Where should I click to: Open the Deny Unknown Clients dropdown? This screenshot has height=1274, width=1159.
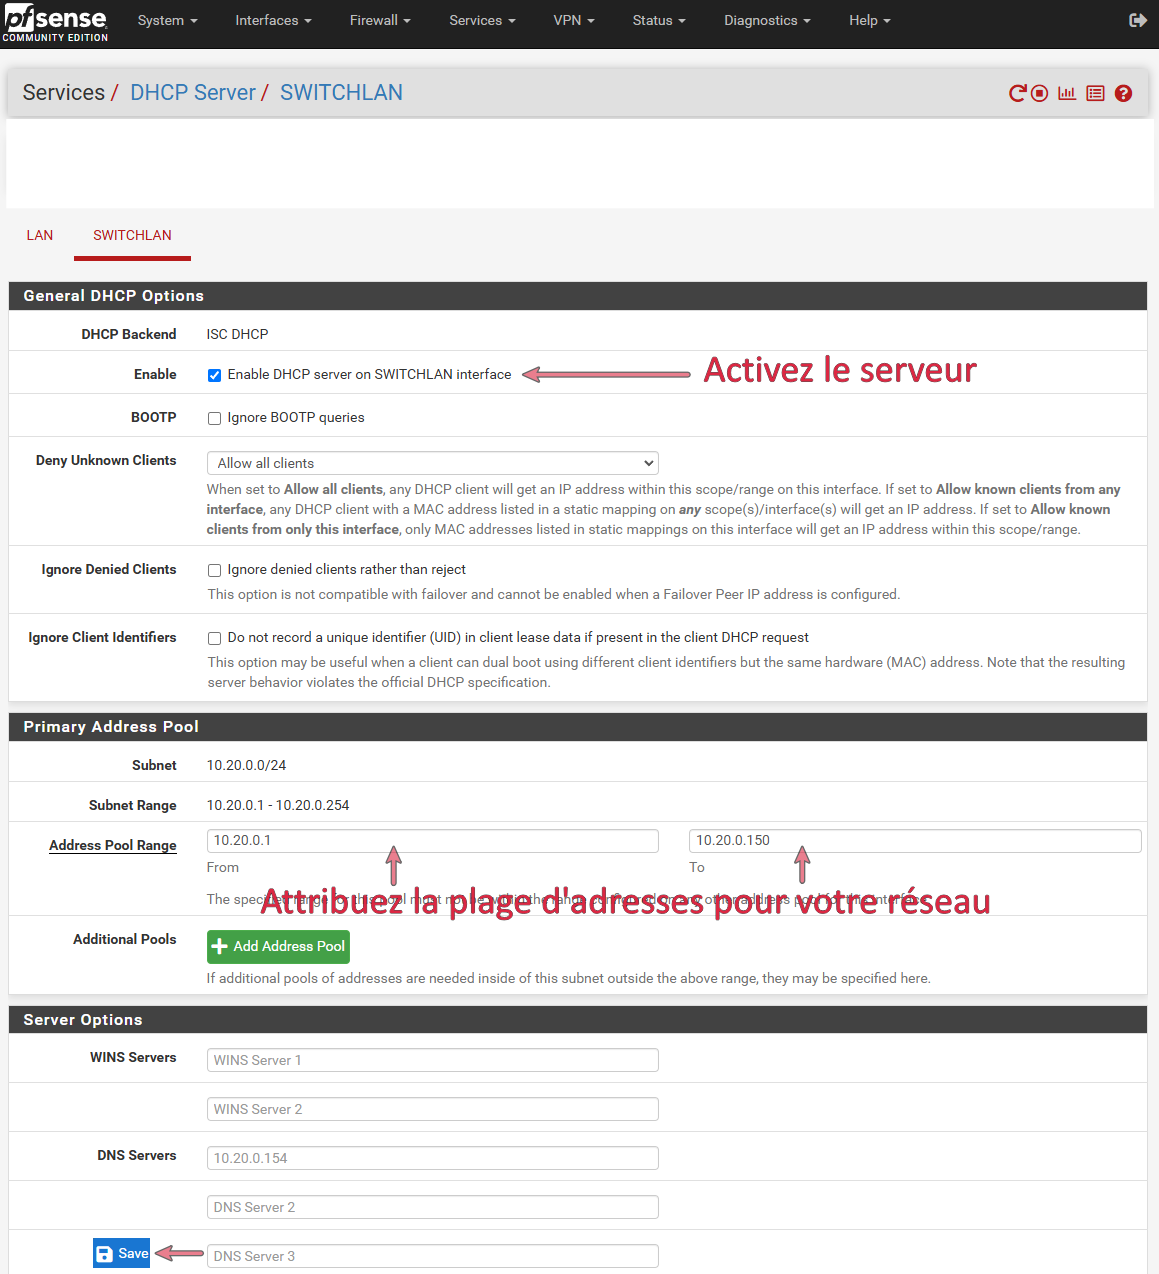tap(432, 463)
